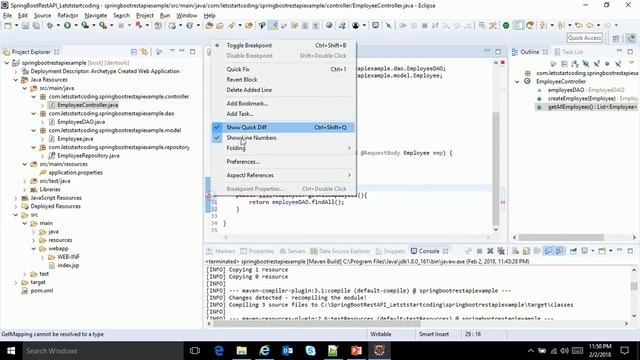Expand the Libraries node

[x=25, y=189]
